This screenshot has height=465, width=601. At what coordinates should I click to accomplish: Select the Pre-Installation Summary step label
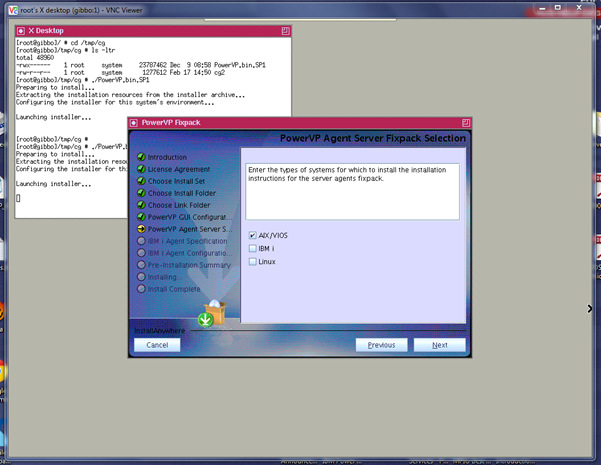click(189, 265)
